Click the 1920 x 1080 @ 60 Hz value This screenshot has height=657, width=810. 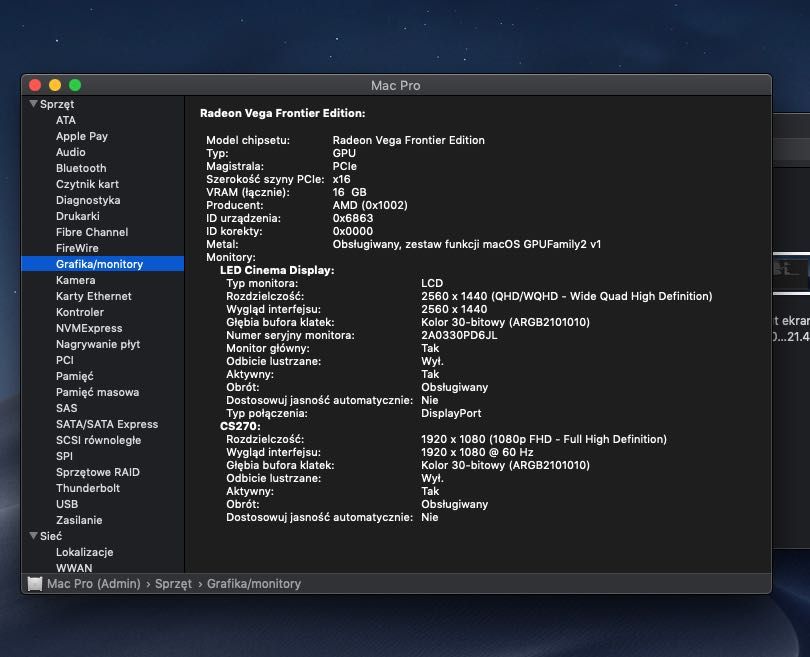click(477, 452)
